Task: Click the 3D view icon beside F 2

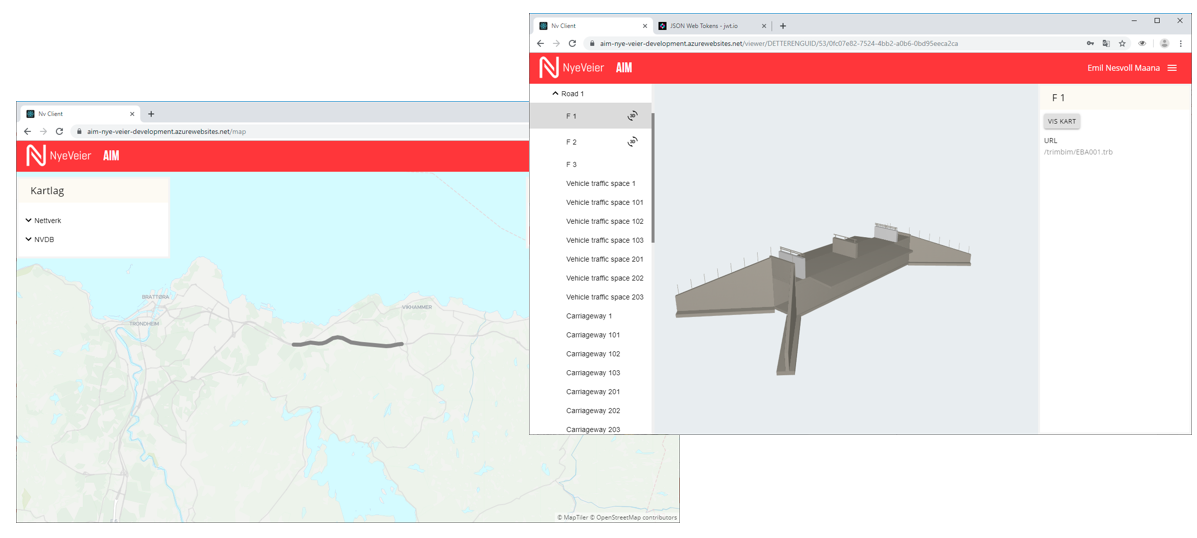Action: pyautogui.click(x=632, y=142)
